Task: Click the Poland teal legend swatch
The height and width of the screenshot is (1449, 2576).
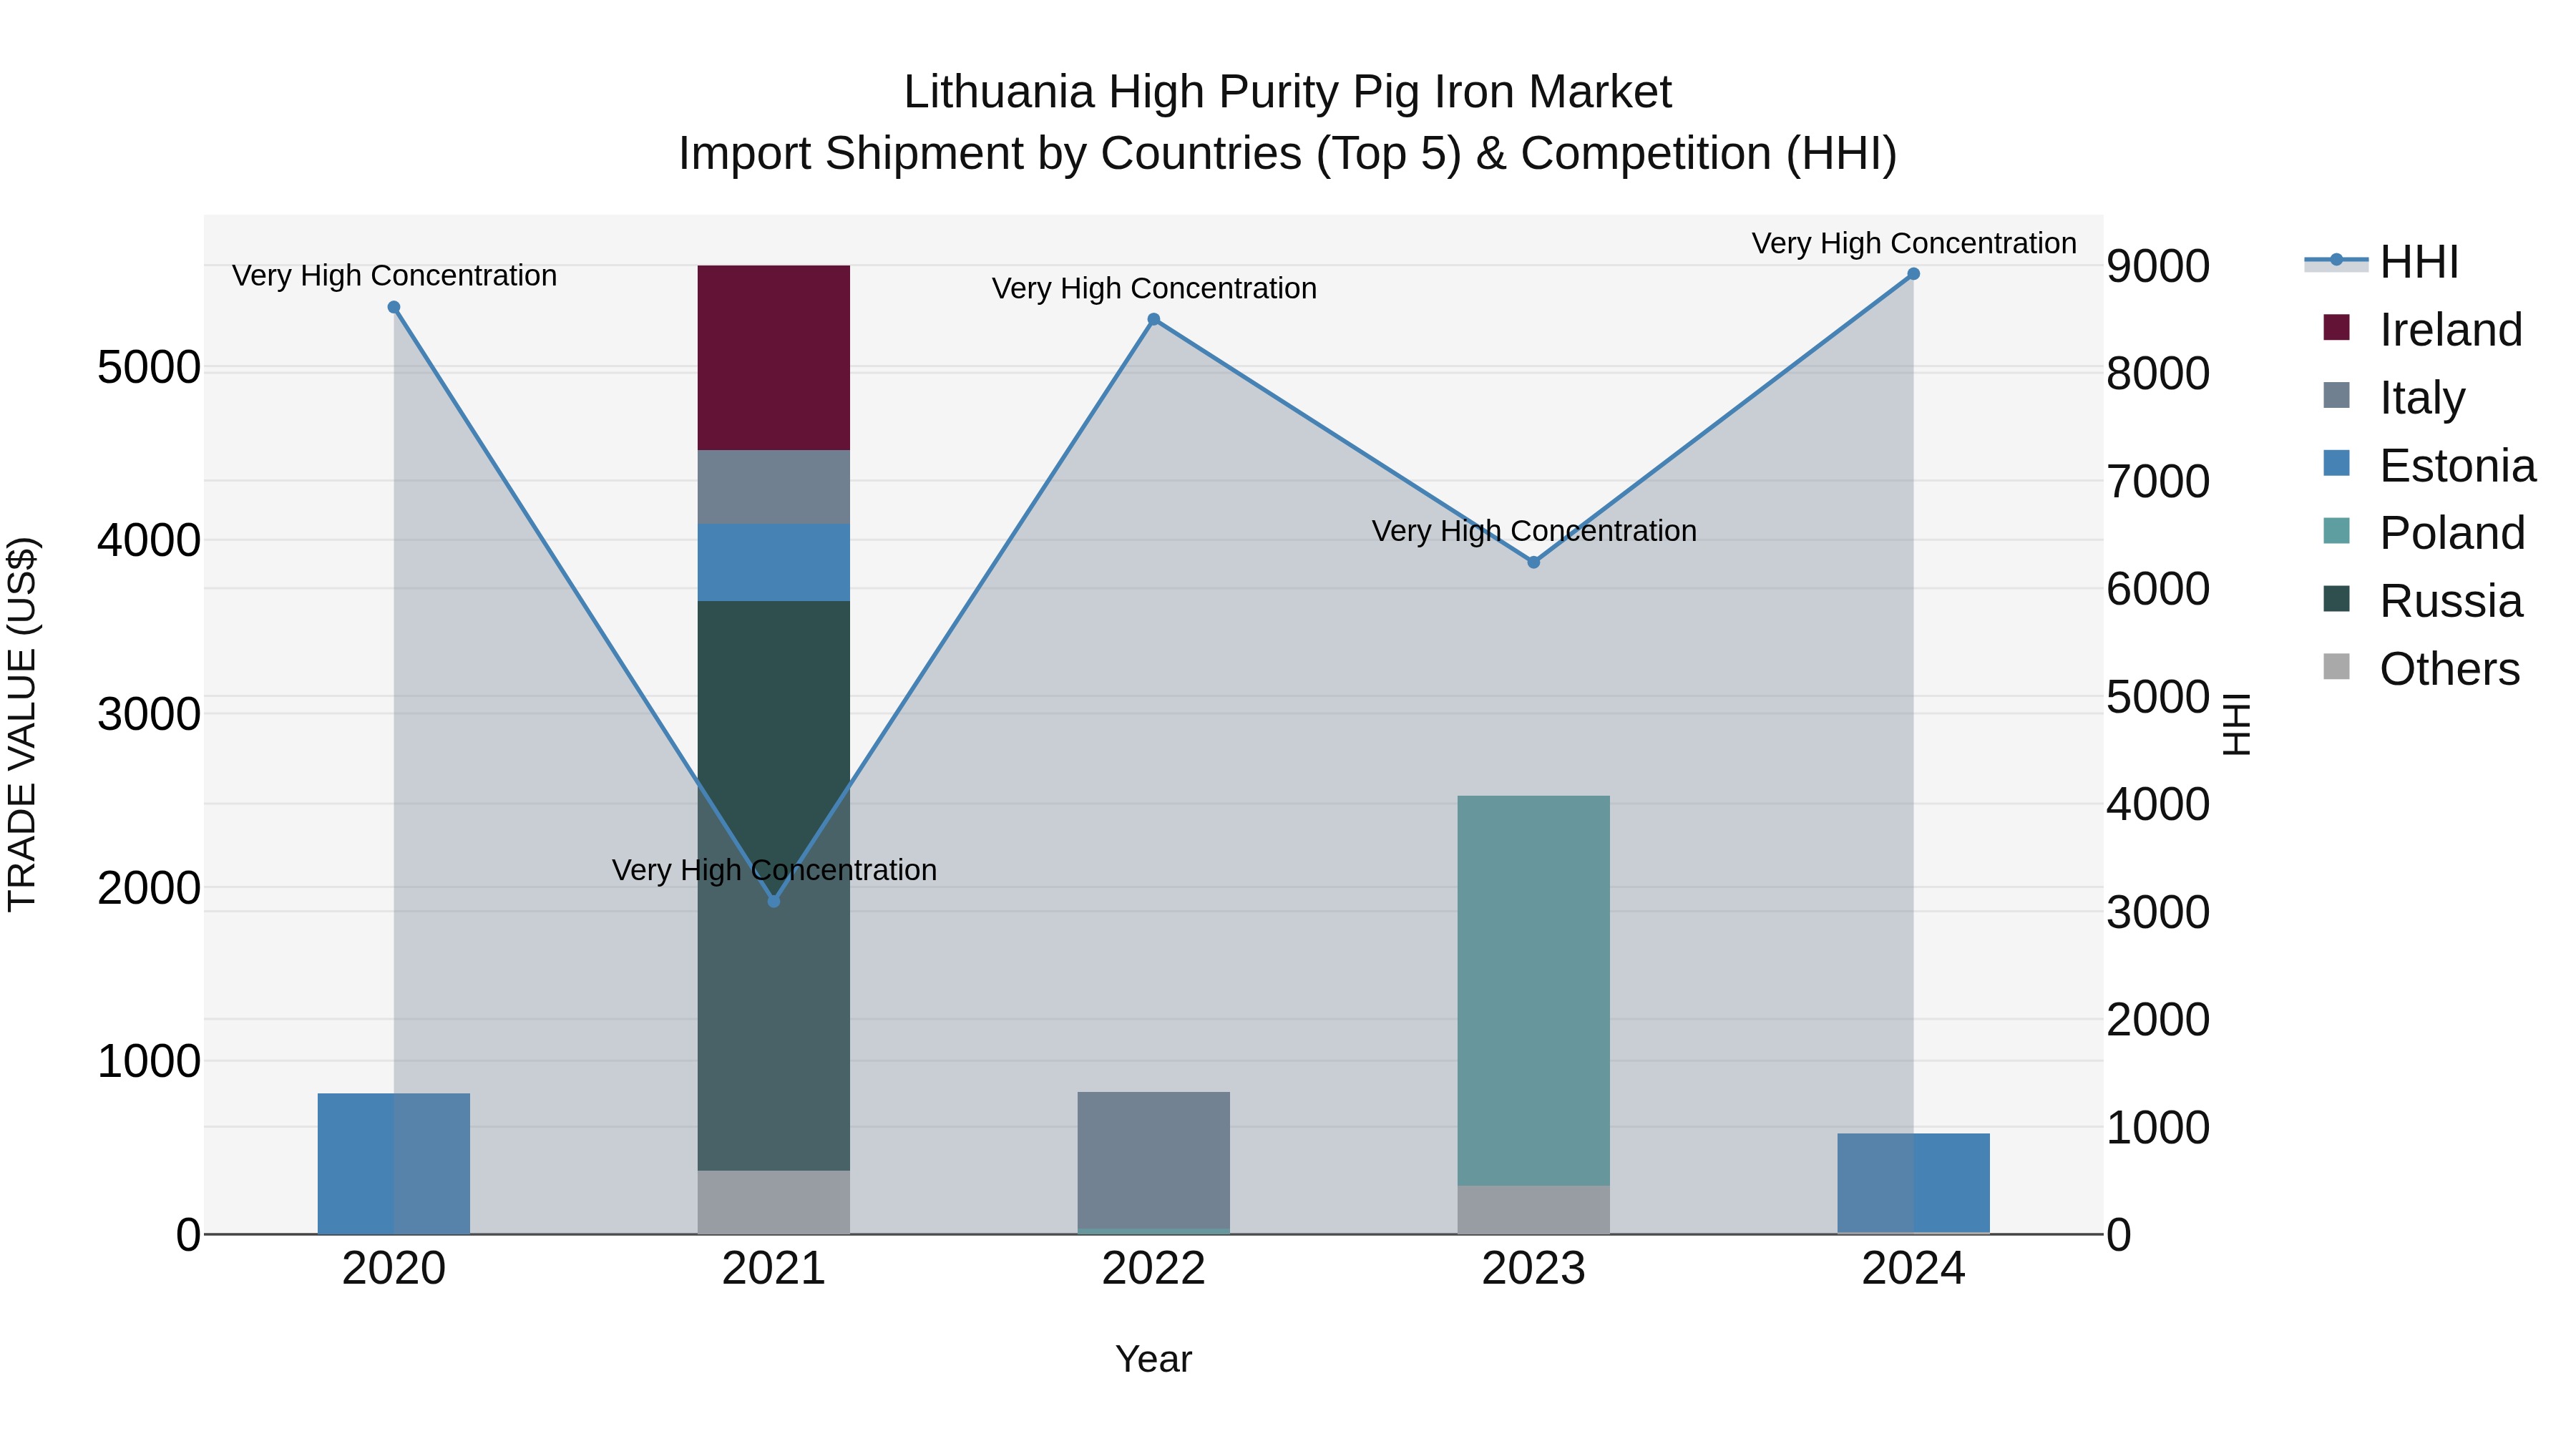Action: 2336,531
